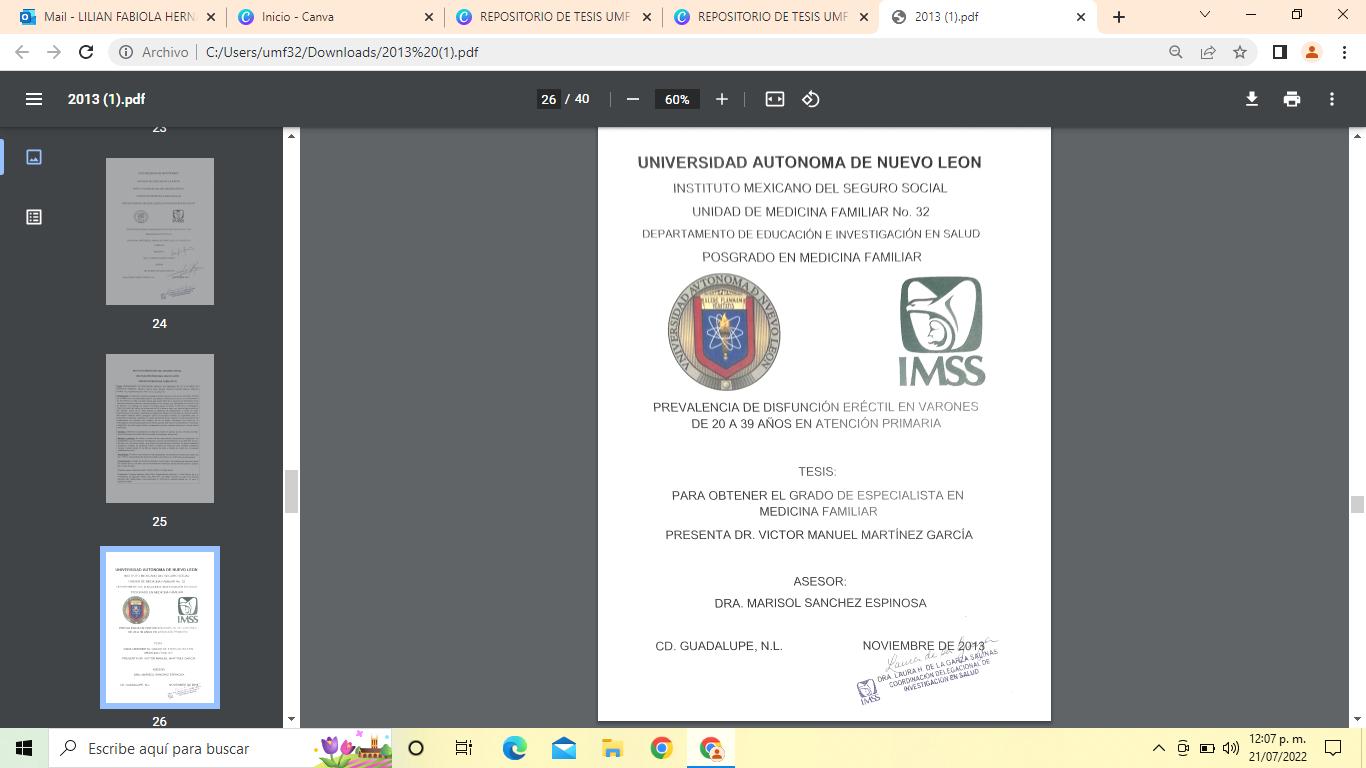1366x768 pixels.
Task: Click thumbnail panel scrollbar handle
Action: 292,491
